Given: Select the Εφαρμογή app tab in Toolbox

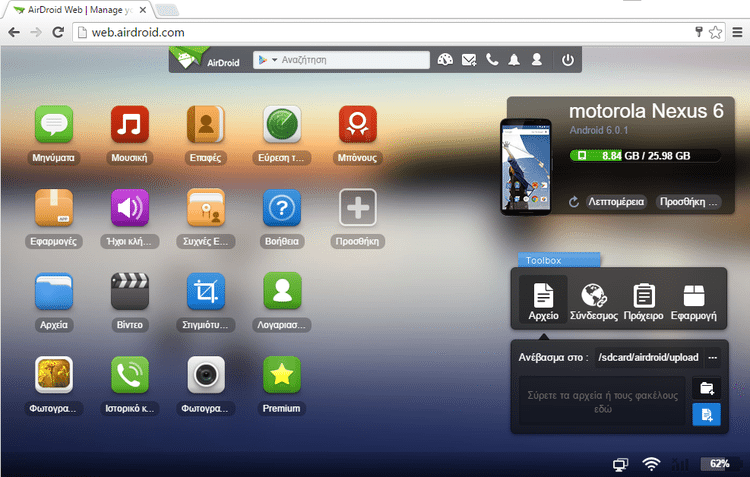Looking at the screenshot, I should tap(694, 300).
